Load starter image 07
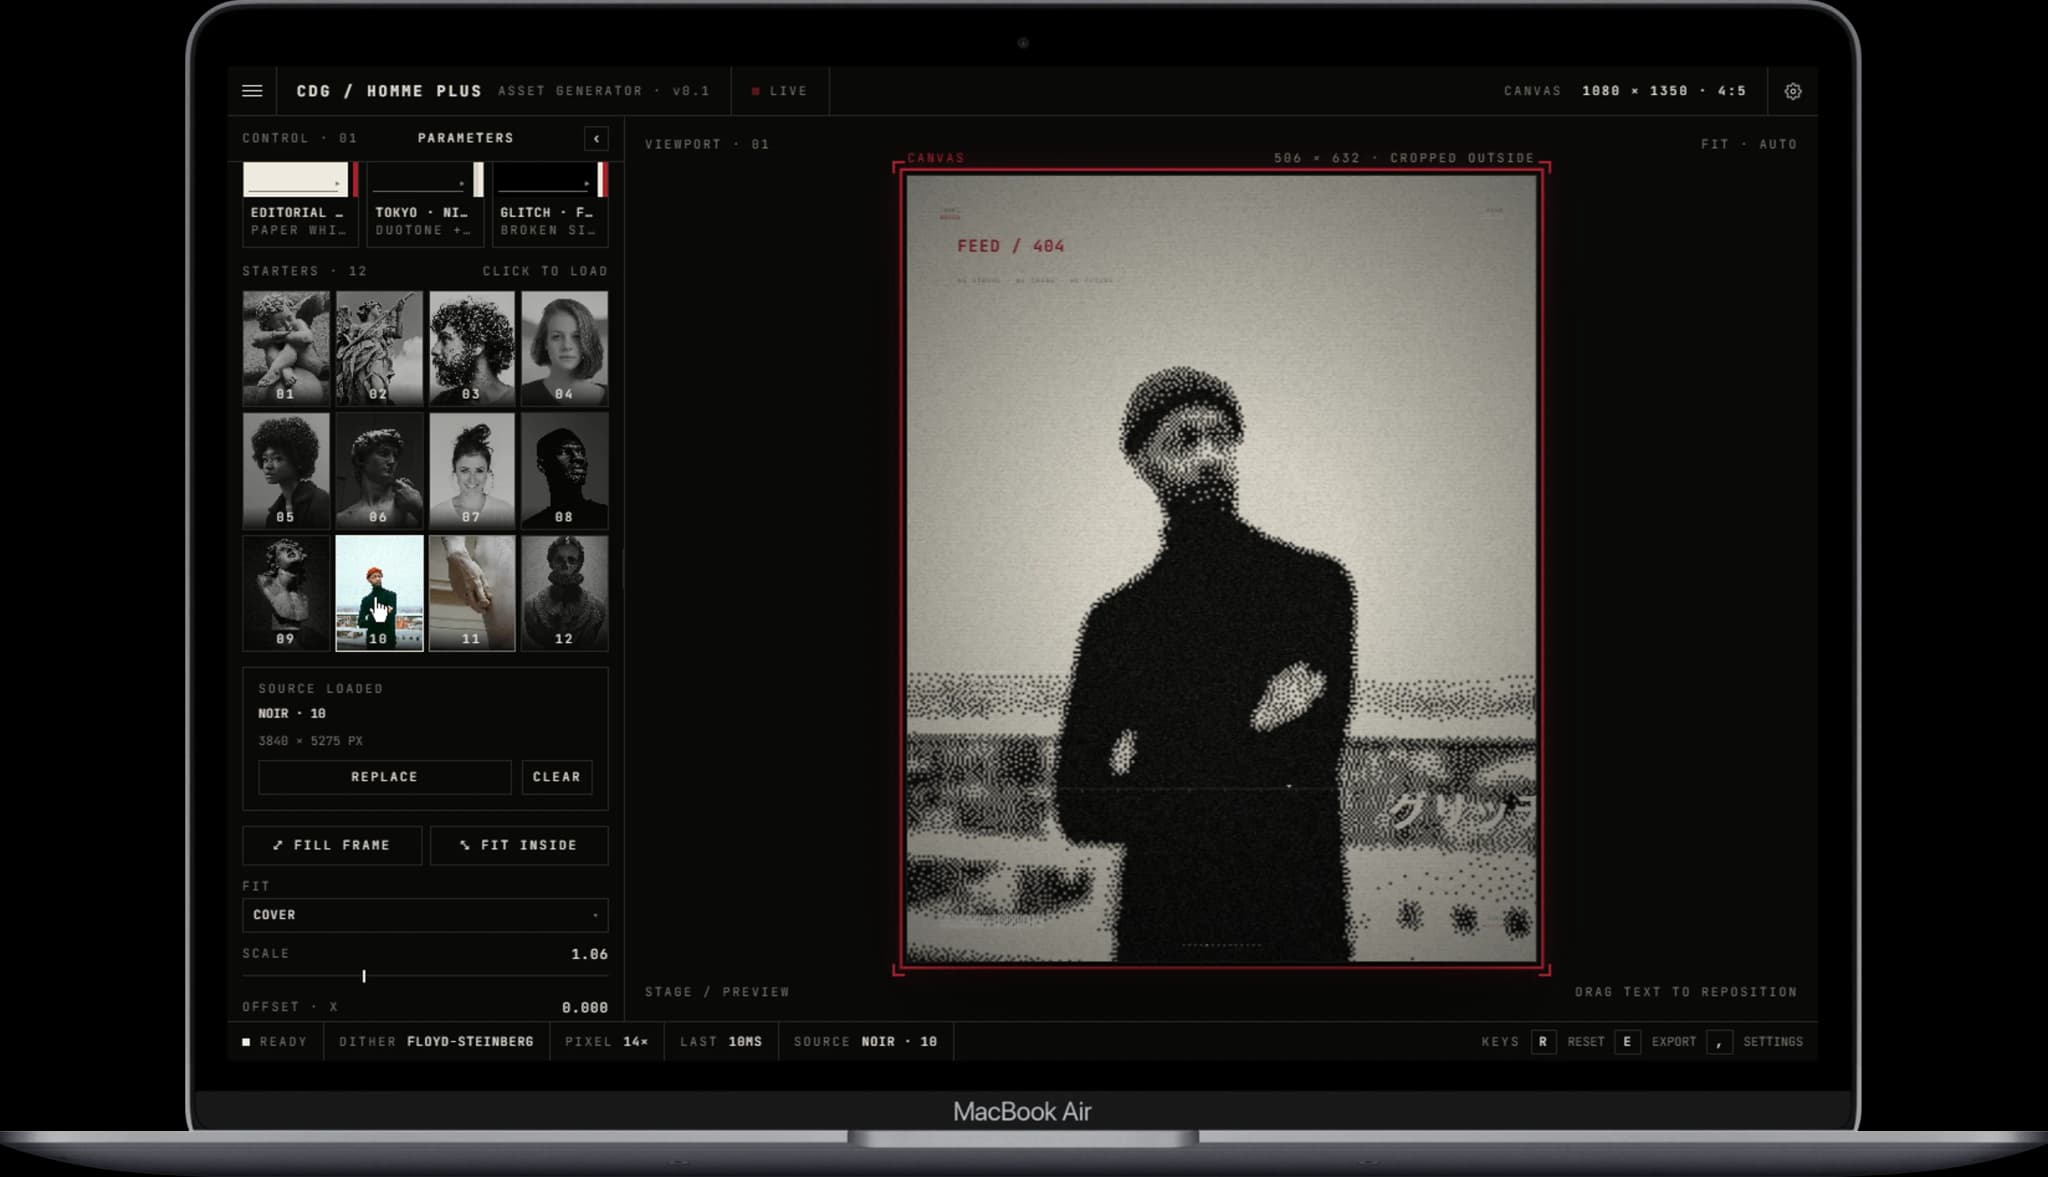The height and width of the screenshot is (1177, 2048). pyautogui.click(x=472, y=470)
